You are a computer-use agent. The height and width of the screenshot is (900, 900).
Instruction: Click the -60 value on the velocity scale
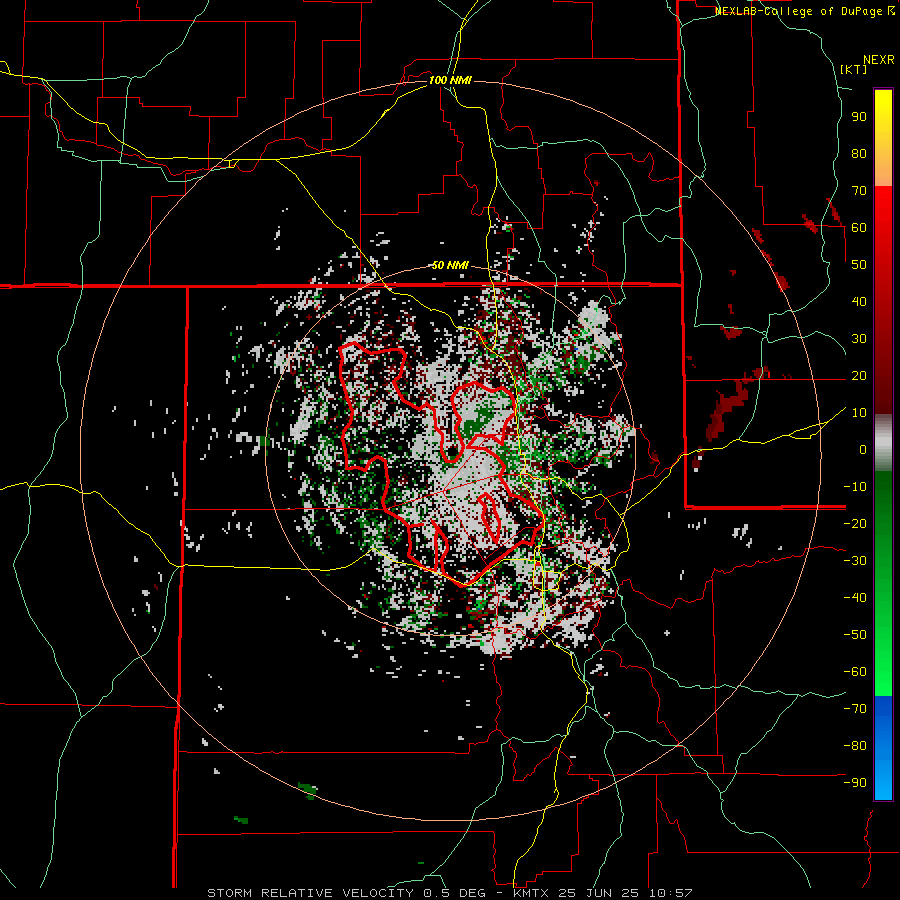855,672
